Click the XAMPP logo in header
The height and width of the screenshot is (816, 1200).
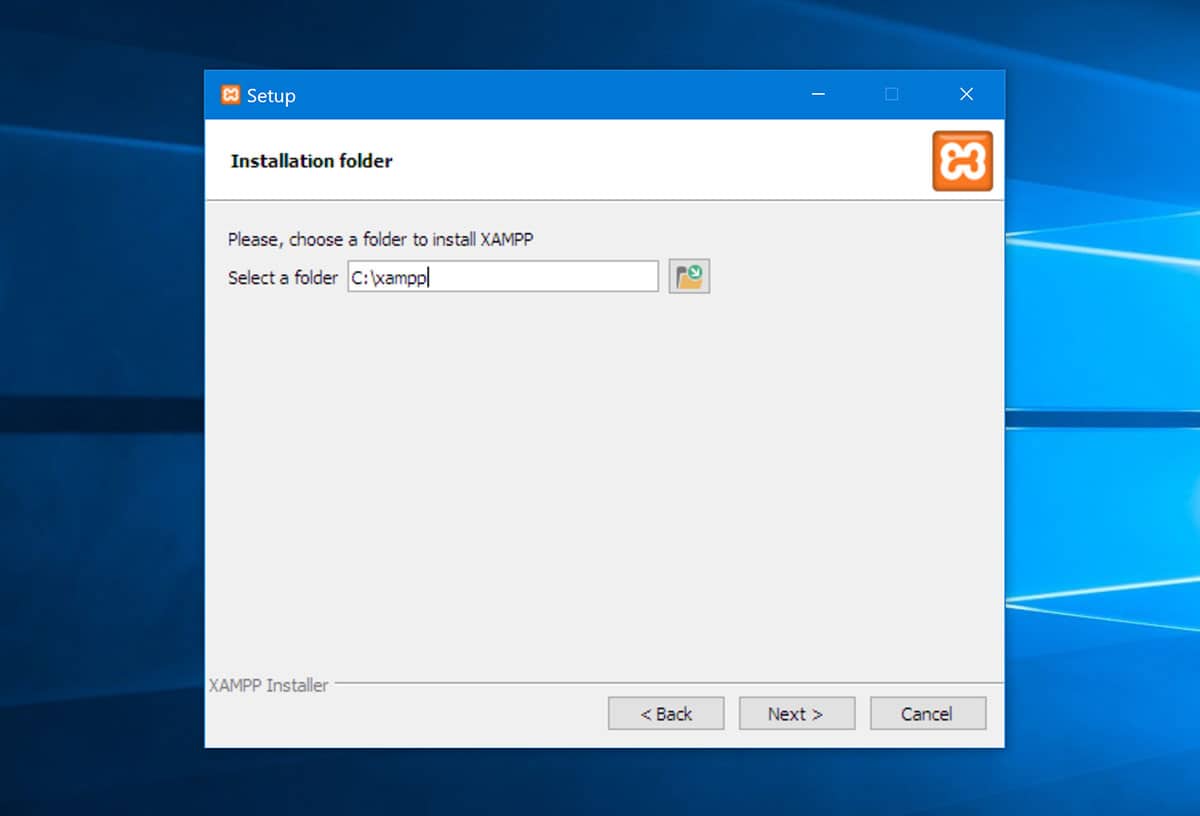point(962,161)
